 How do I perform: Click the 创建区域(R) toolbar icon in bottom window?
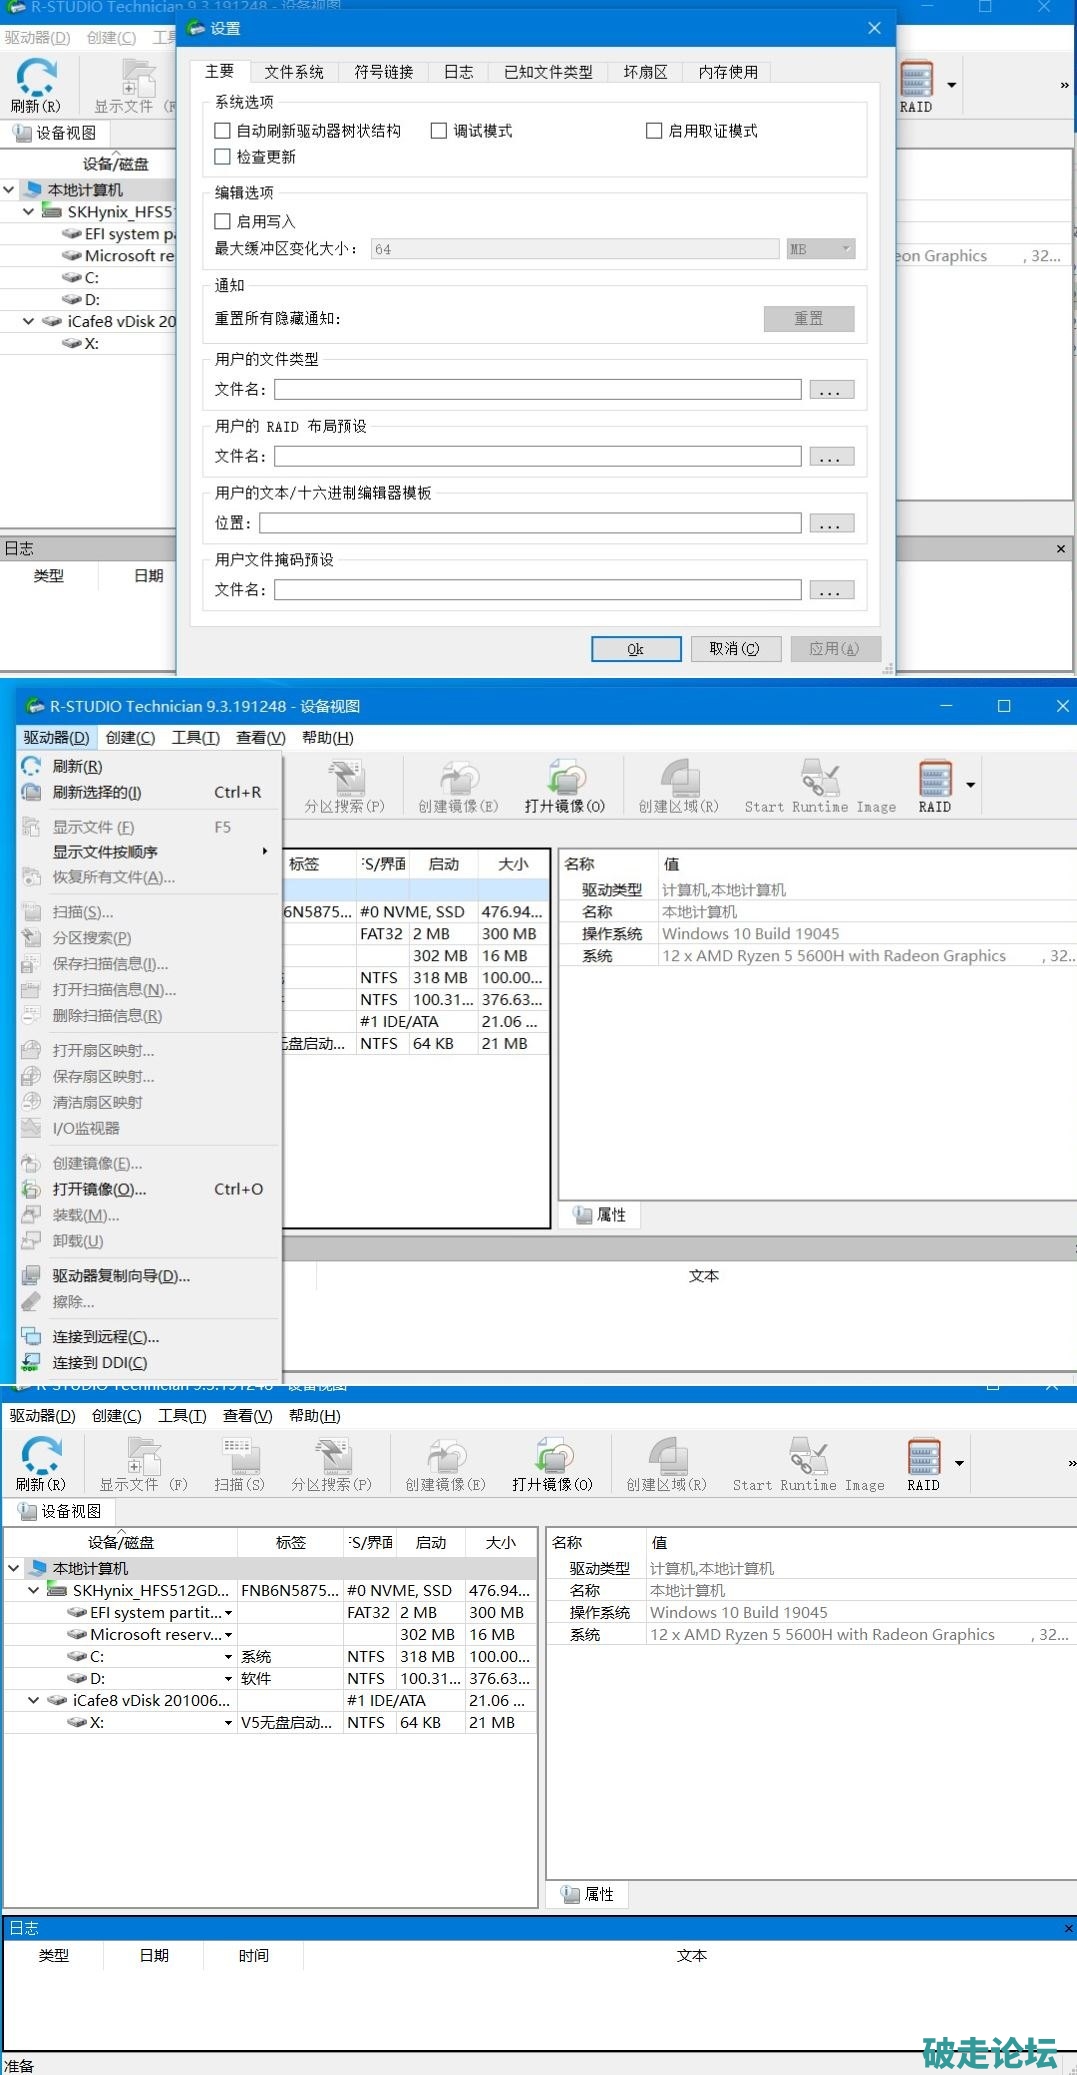(x=666, y=1463)
